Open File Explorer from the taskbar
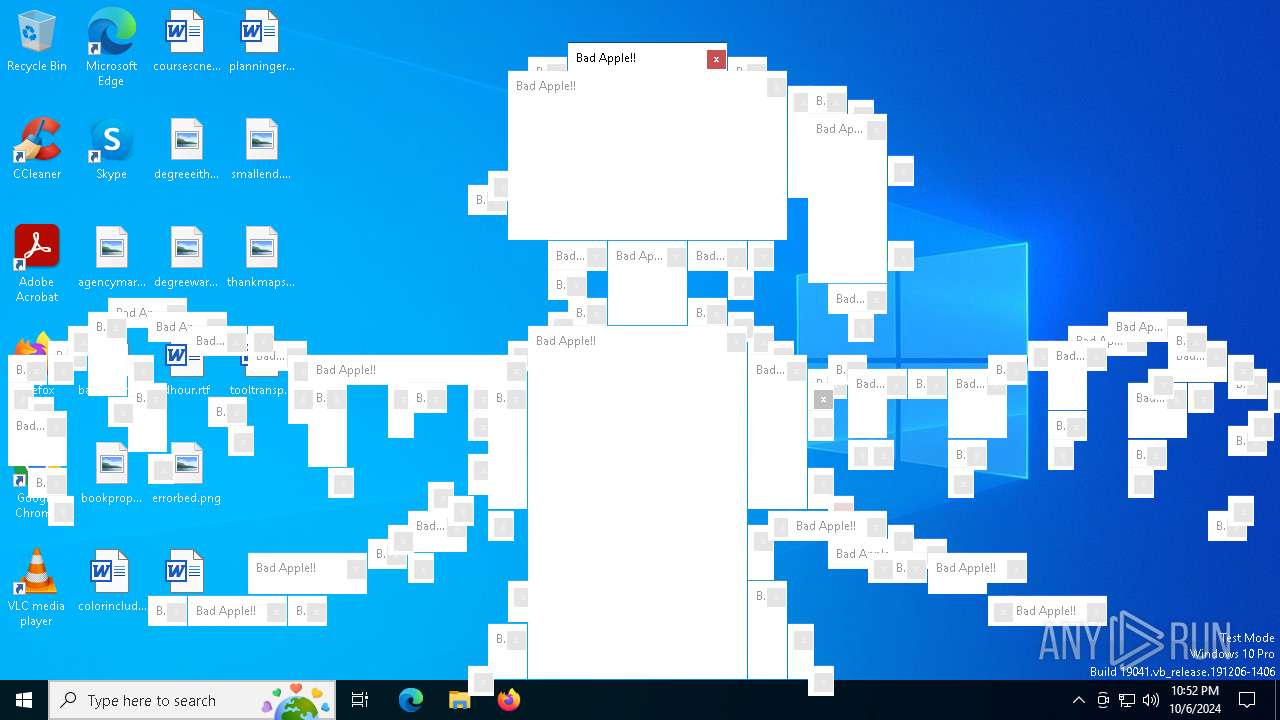This screenshot has width=1280, height=720. [x=460, y=700]
